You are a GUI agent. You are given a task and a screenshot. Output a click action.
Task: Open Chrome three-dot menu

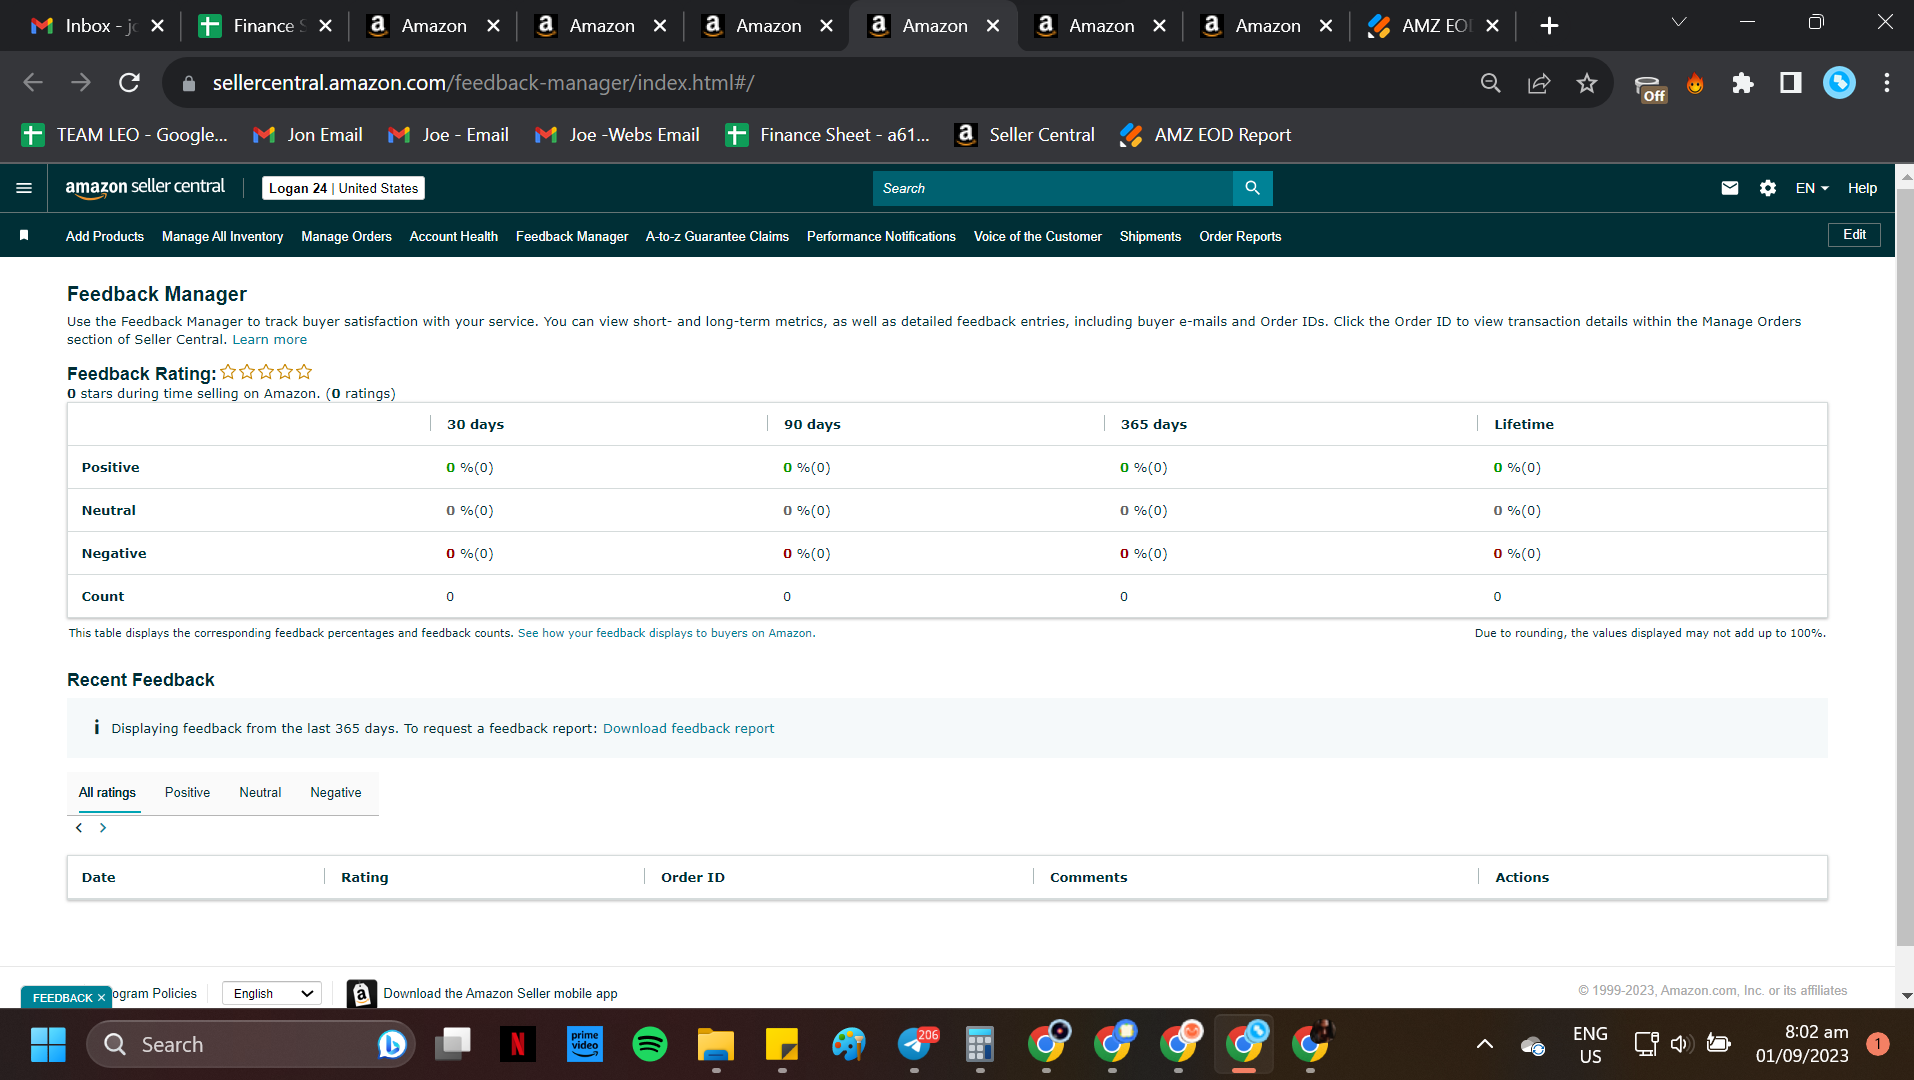(1887, 83)
